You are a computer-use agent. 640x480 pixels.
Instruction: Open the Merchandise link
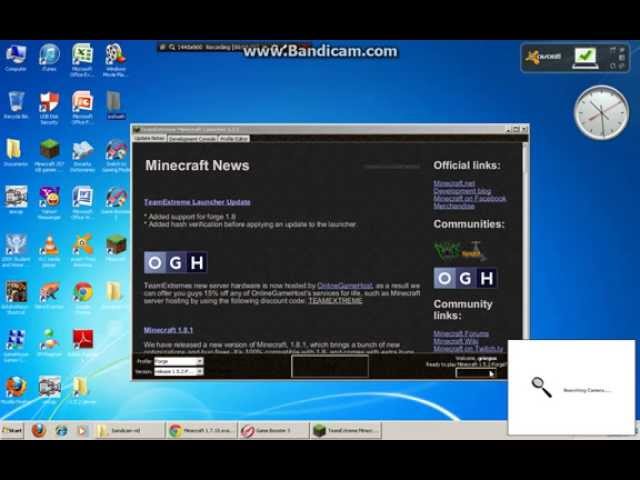pyautogui.click(x=454, y=206)
